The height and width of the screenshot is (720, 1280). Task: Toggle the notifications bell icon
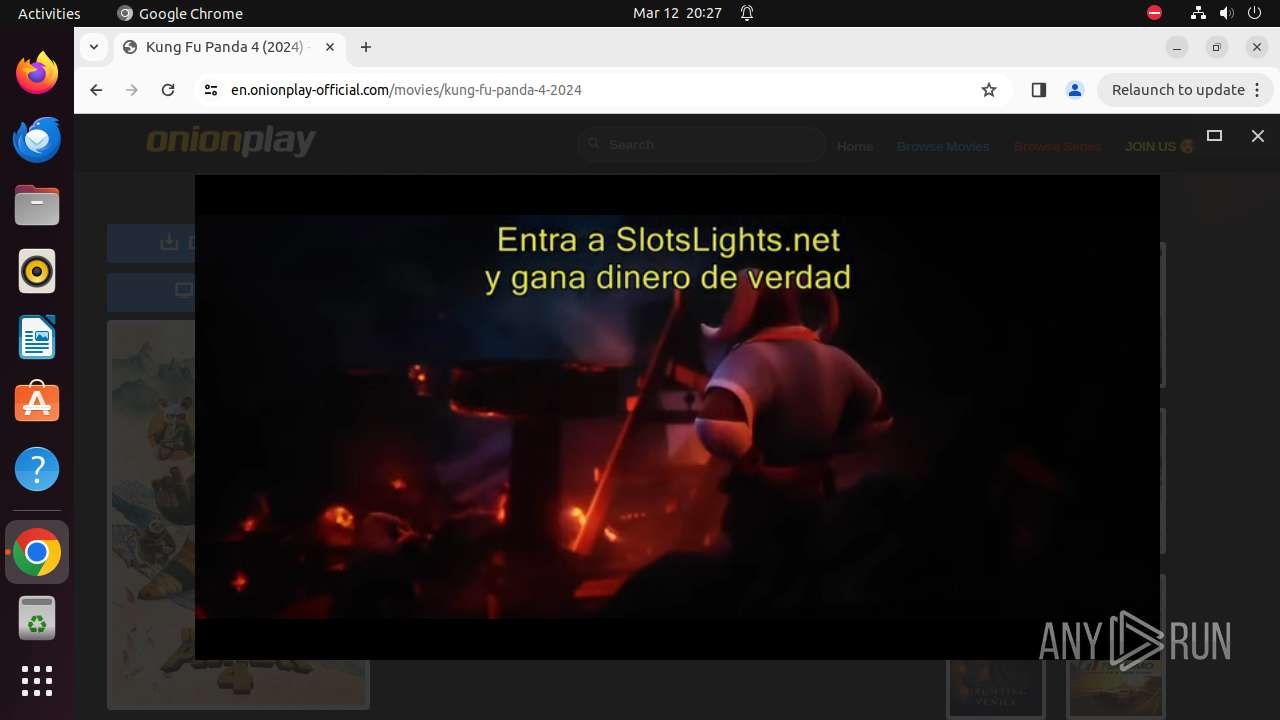click(747, 13)
